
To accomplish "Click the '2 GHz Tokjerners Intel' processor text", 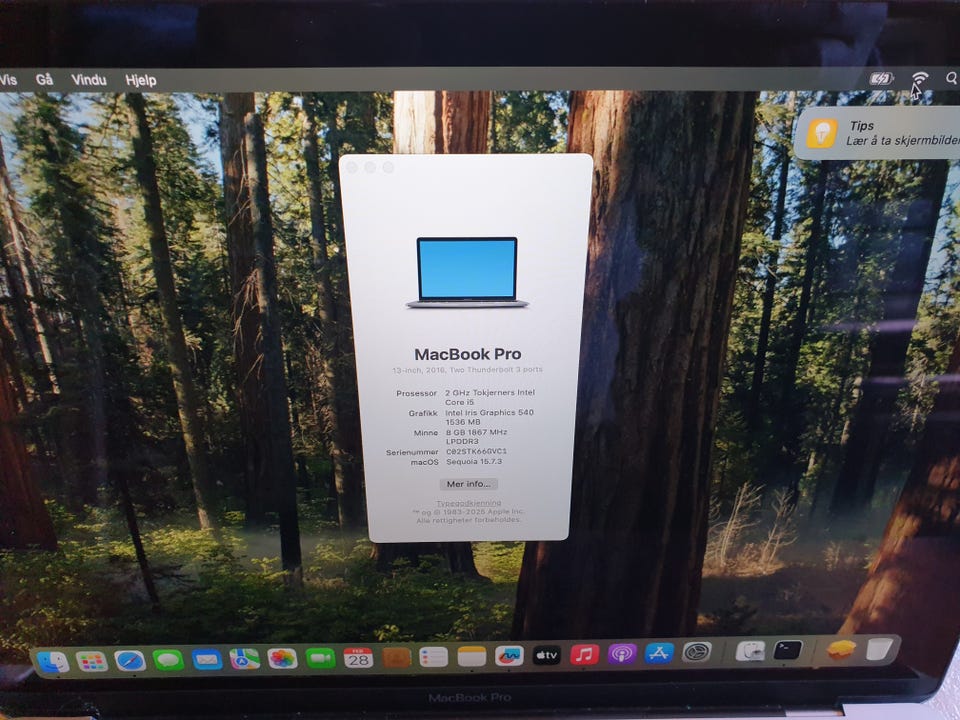I will point(490,392).
